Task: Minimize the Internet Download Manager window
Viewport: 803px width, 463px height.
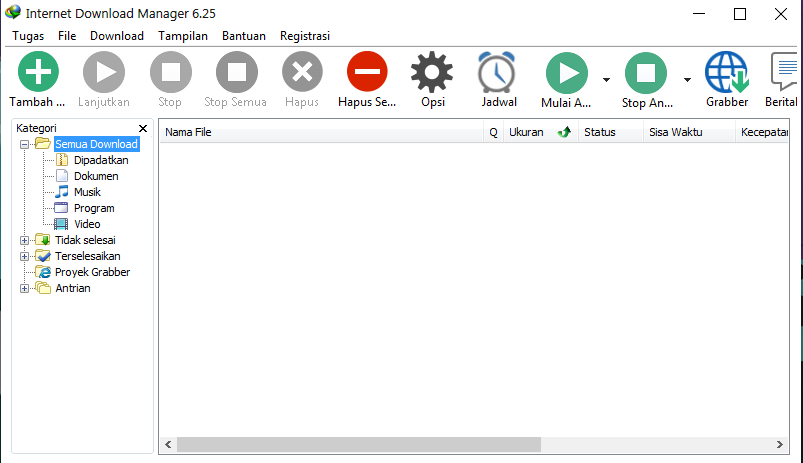Action: tap(699, 14)
